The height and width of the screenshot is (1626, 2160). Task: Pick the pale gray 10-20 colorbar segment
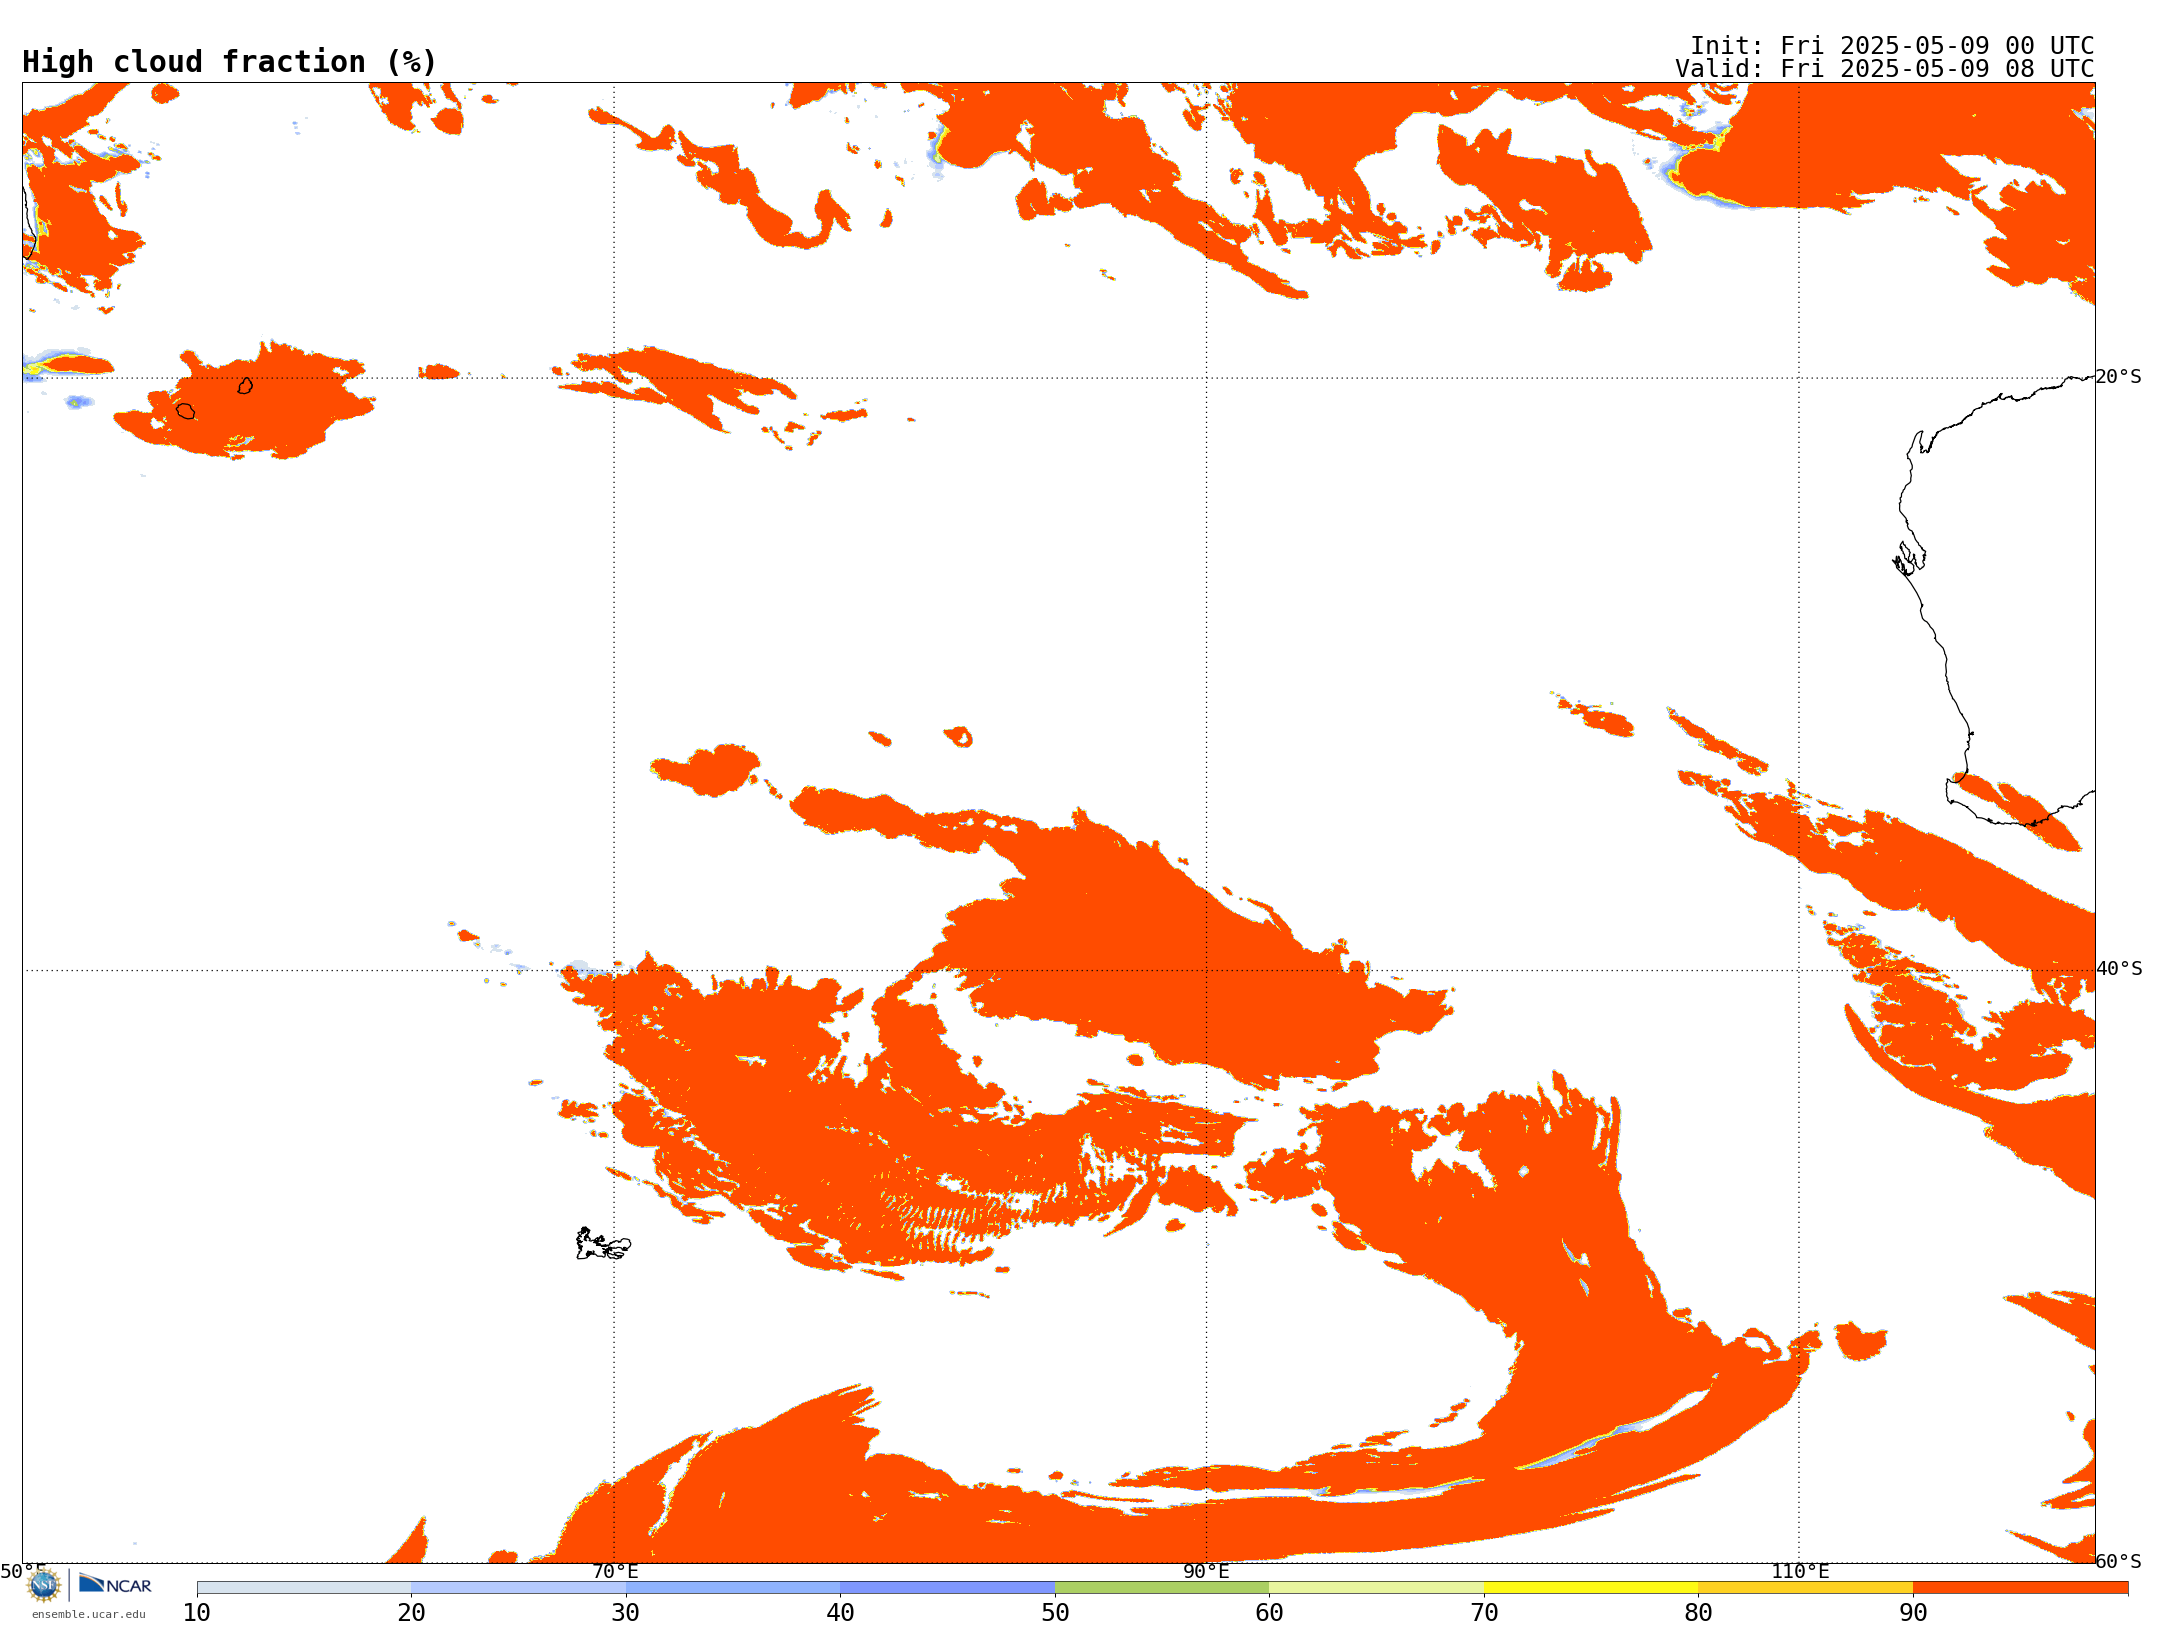coord(304,1588)
